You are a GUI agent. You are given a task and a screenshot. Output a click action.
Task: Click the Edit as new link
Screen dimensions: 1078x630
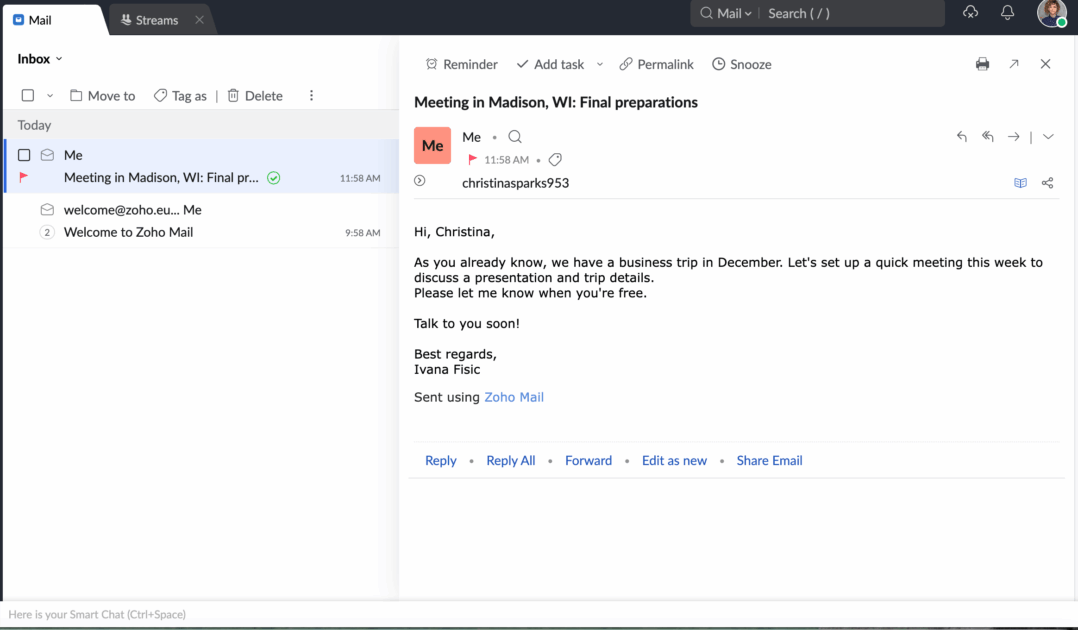click(674, 460)
